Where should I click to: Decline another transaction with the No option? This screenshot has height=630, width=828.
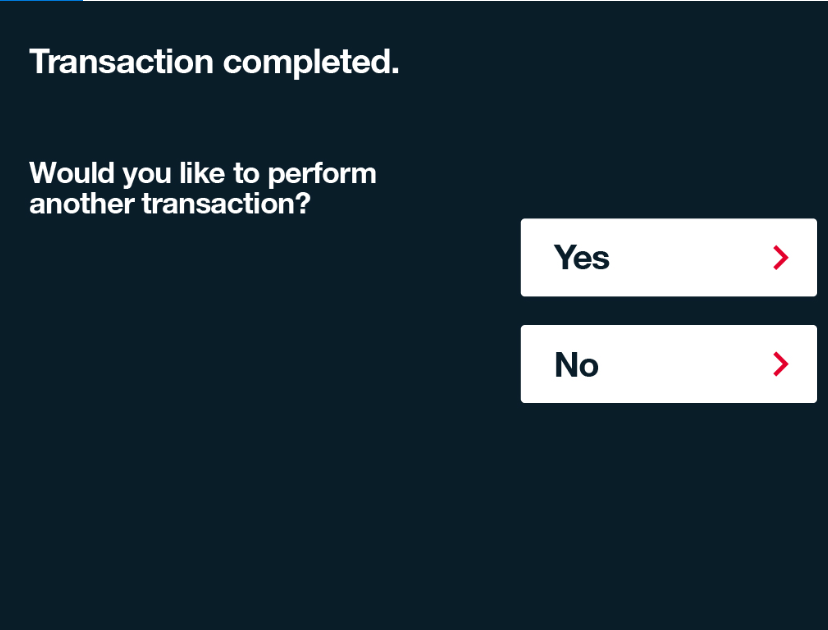[668, 364]
